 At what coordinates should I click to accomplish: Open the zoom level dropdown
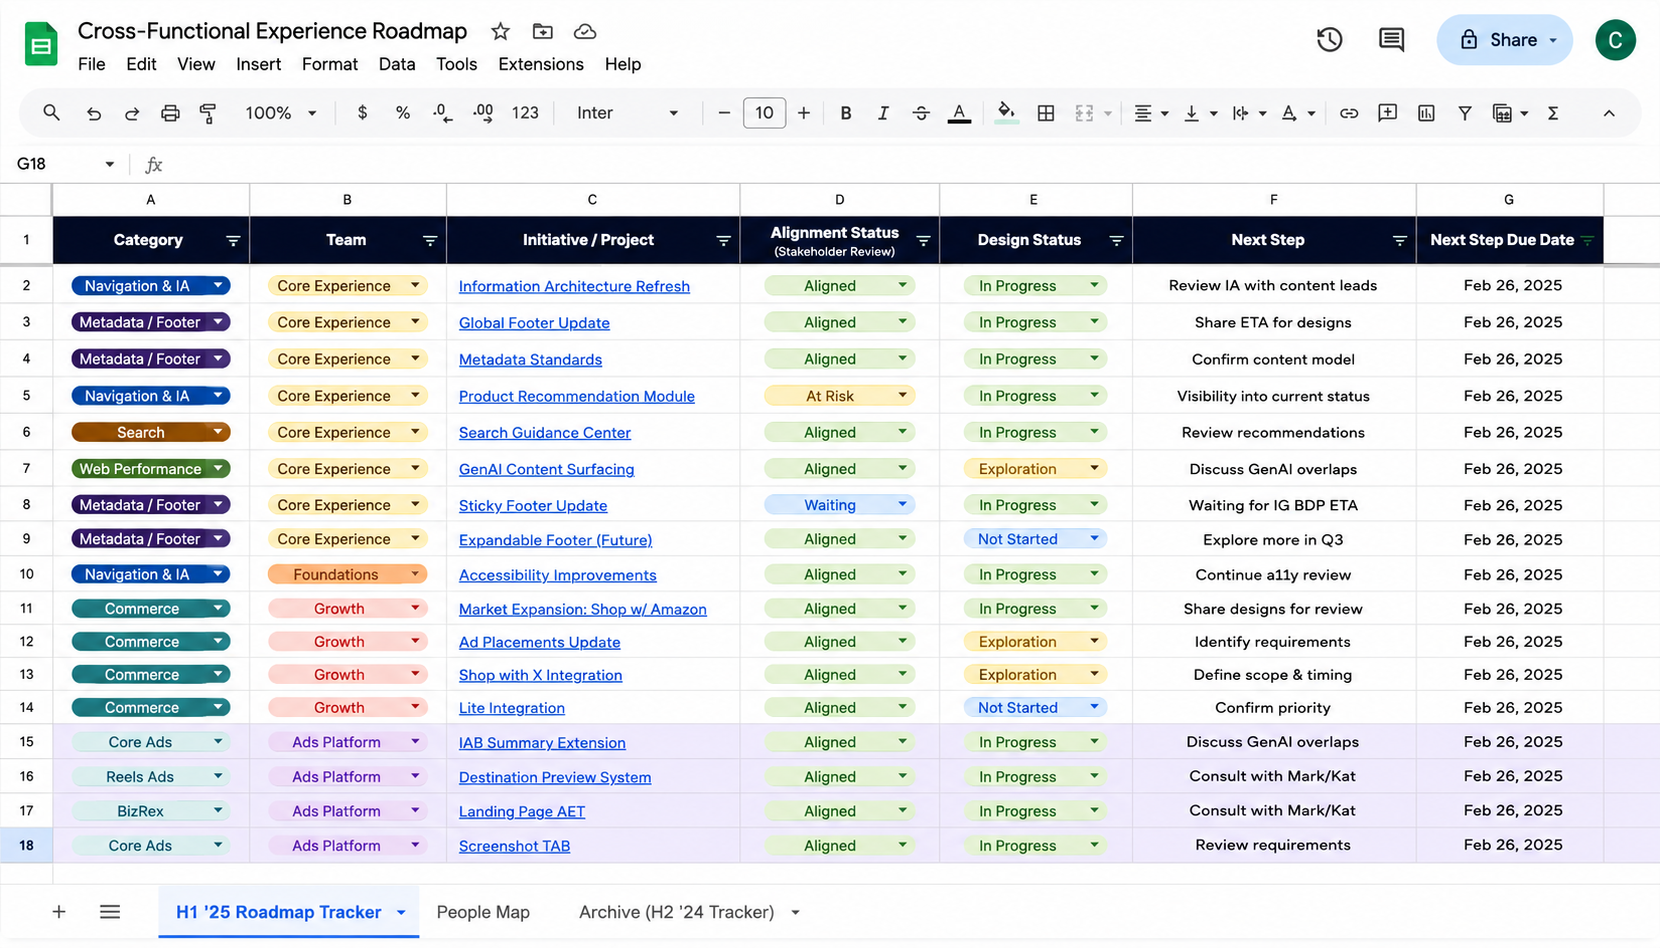pos(281,113)
